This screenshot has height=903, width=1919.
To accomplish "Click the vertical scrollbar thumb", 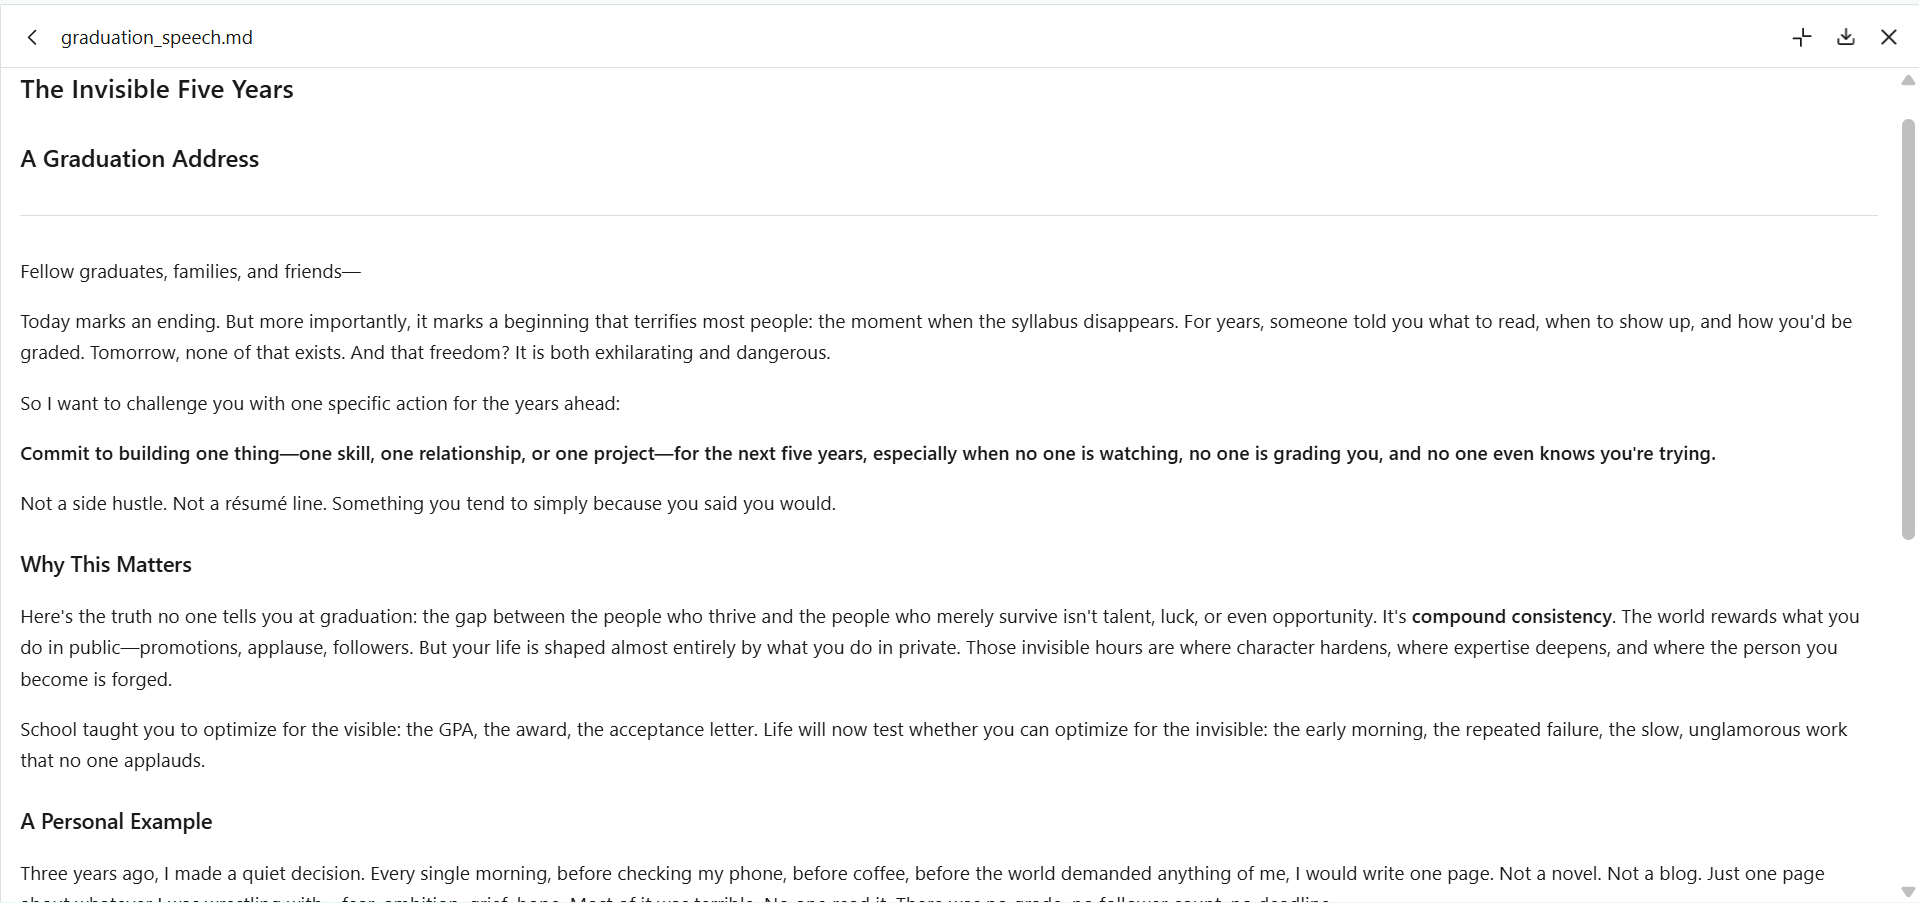I will (x=1908, y=329).
